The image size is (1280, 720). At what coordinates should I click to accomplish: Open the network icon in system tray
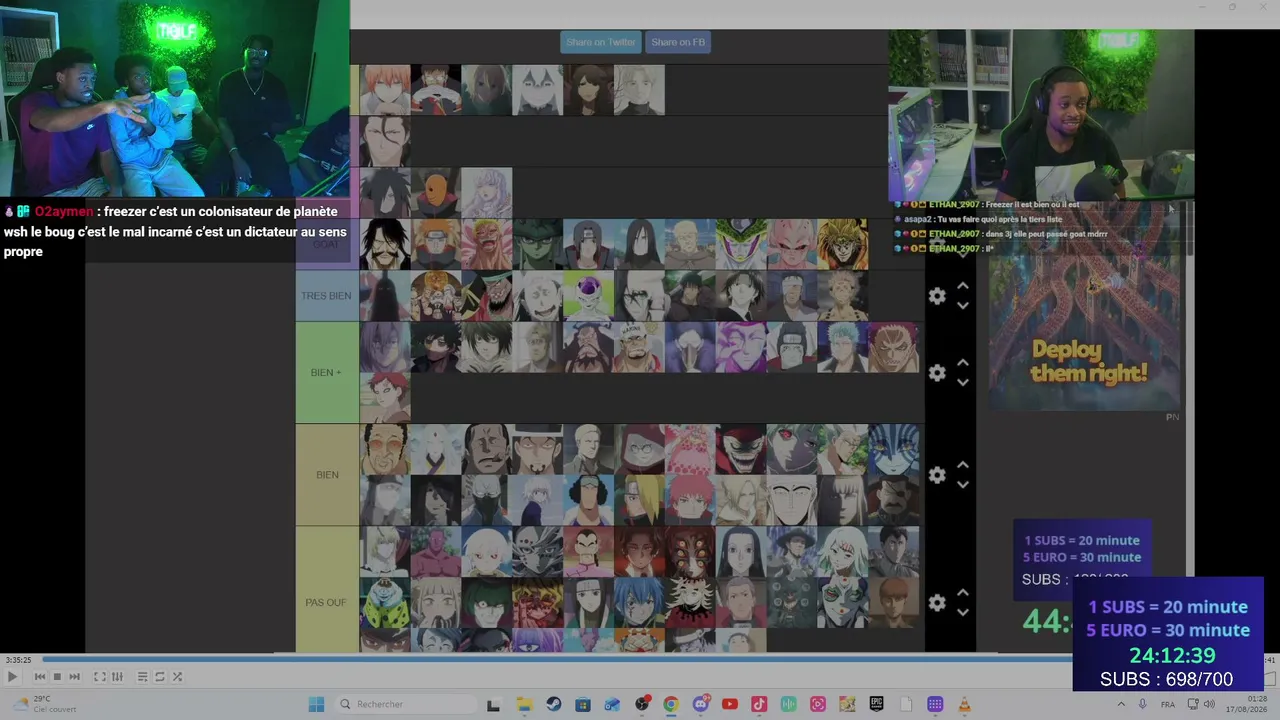1192,704
